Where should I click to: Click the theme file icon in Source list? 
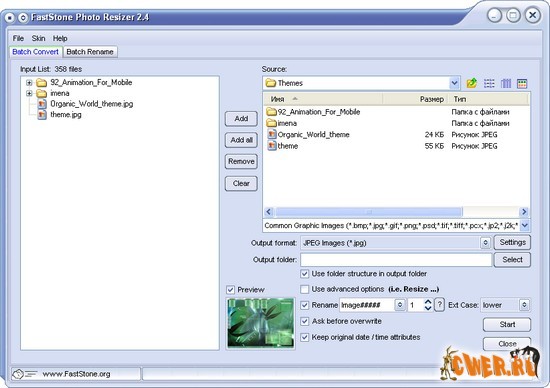click(x=272, y=146)
